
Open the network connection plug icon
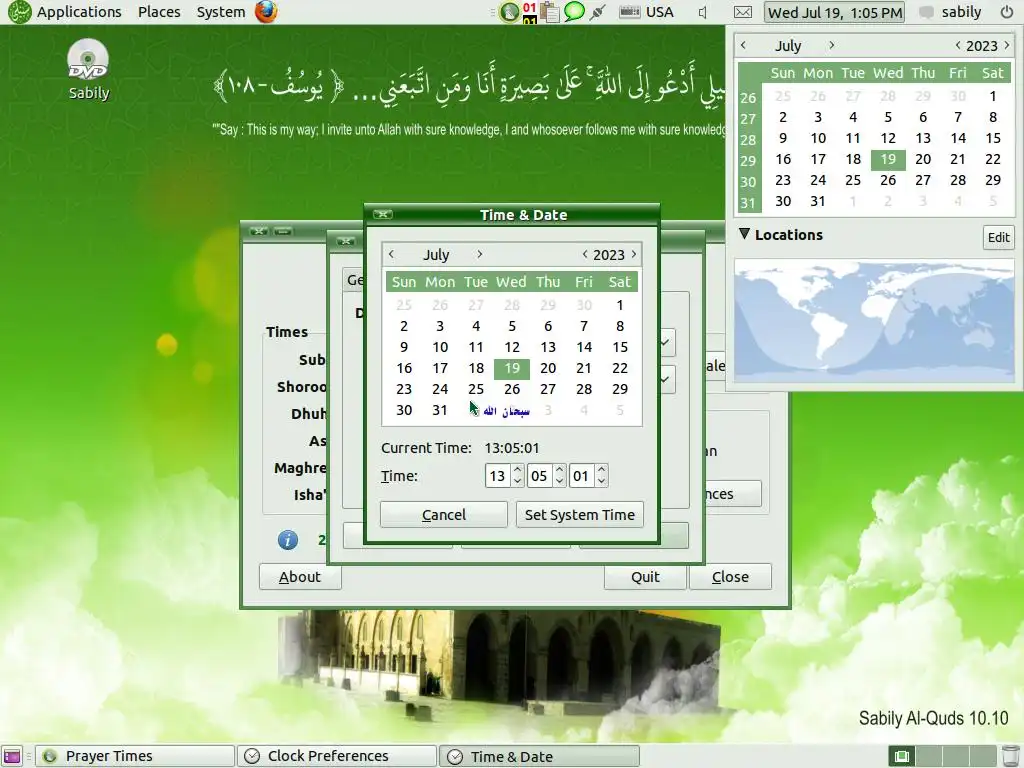[597, 12]
